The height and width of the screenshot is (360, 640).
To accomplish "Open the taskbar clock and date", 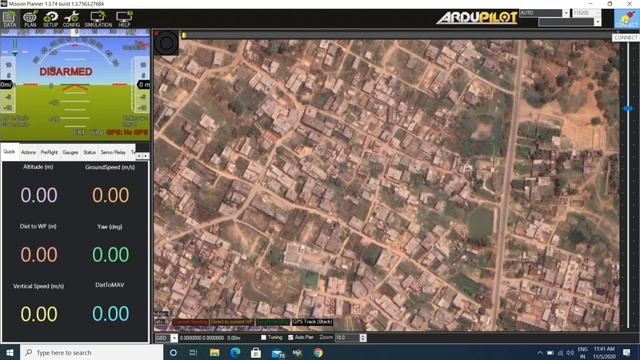I will tap(604, 353).
